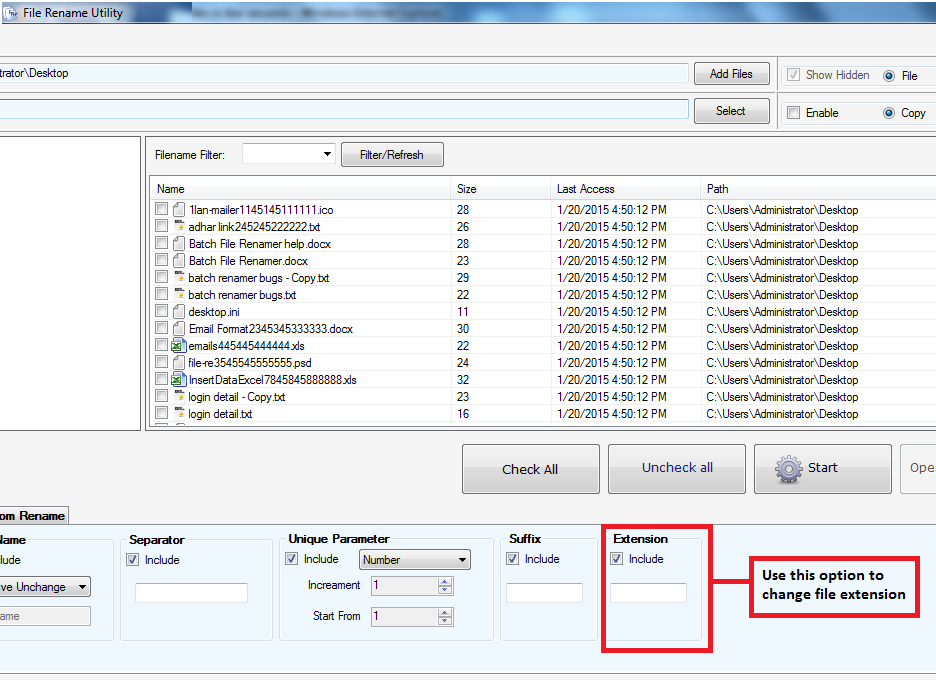Click the icon beside 1lan-mailer1145145111111.ico
936x680 pixels.
(178, 209)
